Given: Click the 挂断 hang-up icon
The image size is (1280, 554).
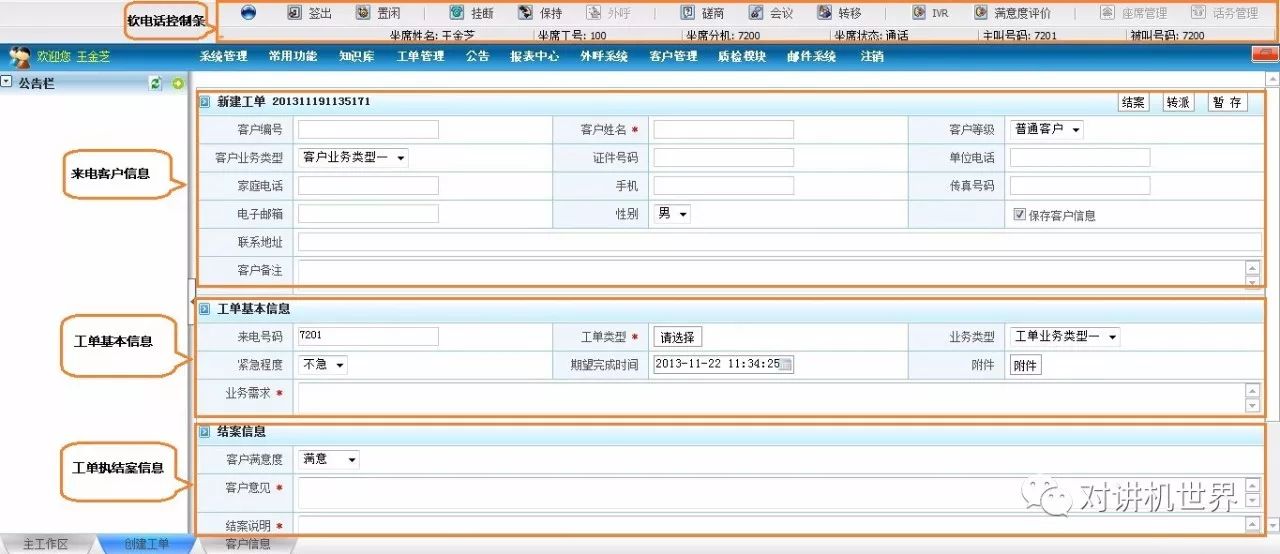Looking at the screenshot, I should pyautogui.click(x=457, y=13).
